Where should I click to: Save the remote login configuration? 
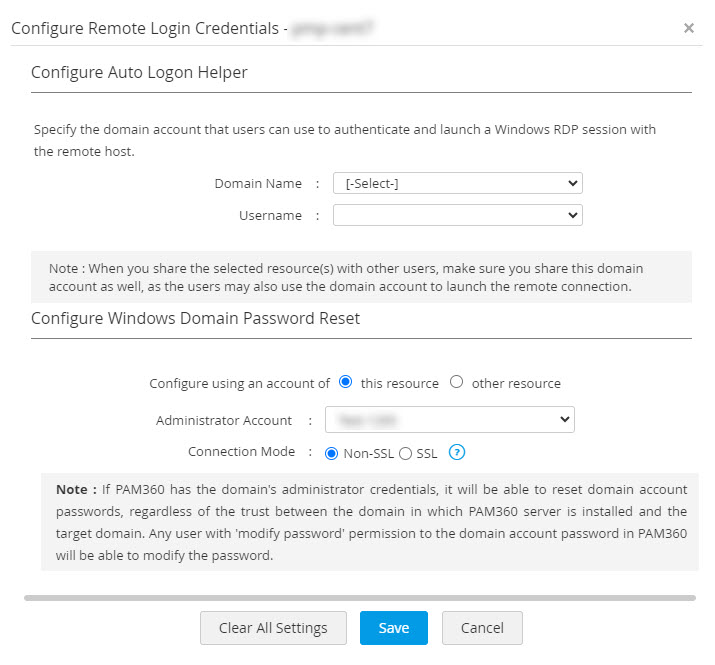pos(394,628)
